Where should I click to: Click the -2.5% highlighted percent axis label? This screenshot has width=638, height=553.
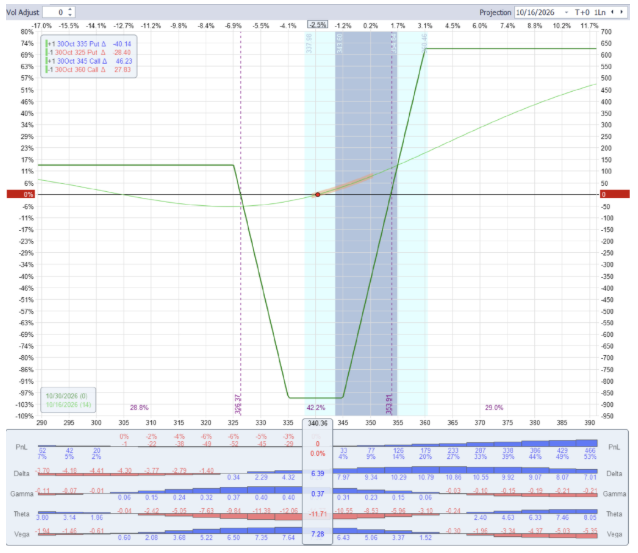tap(317, 25)
